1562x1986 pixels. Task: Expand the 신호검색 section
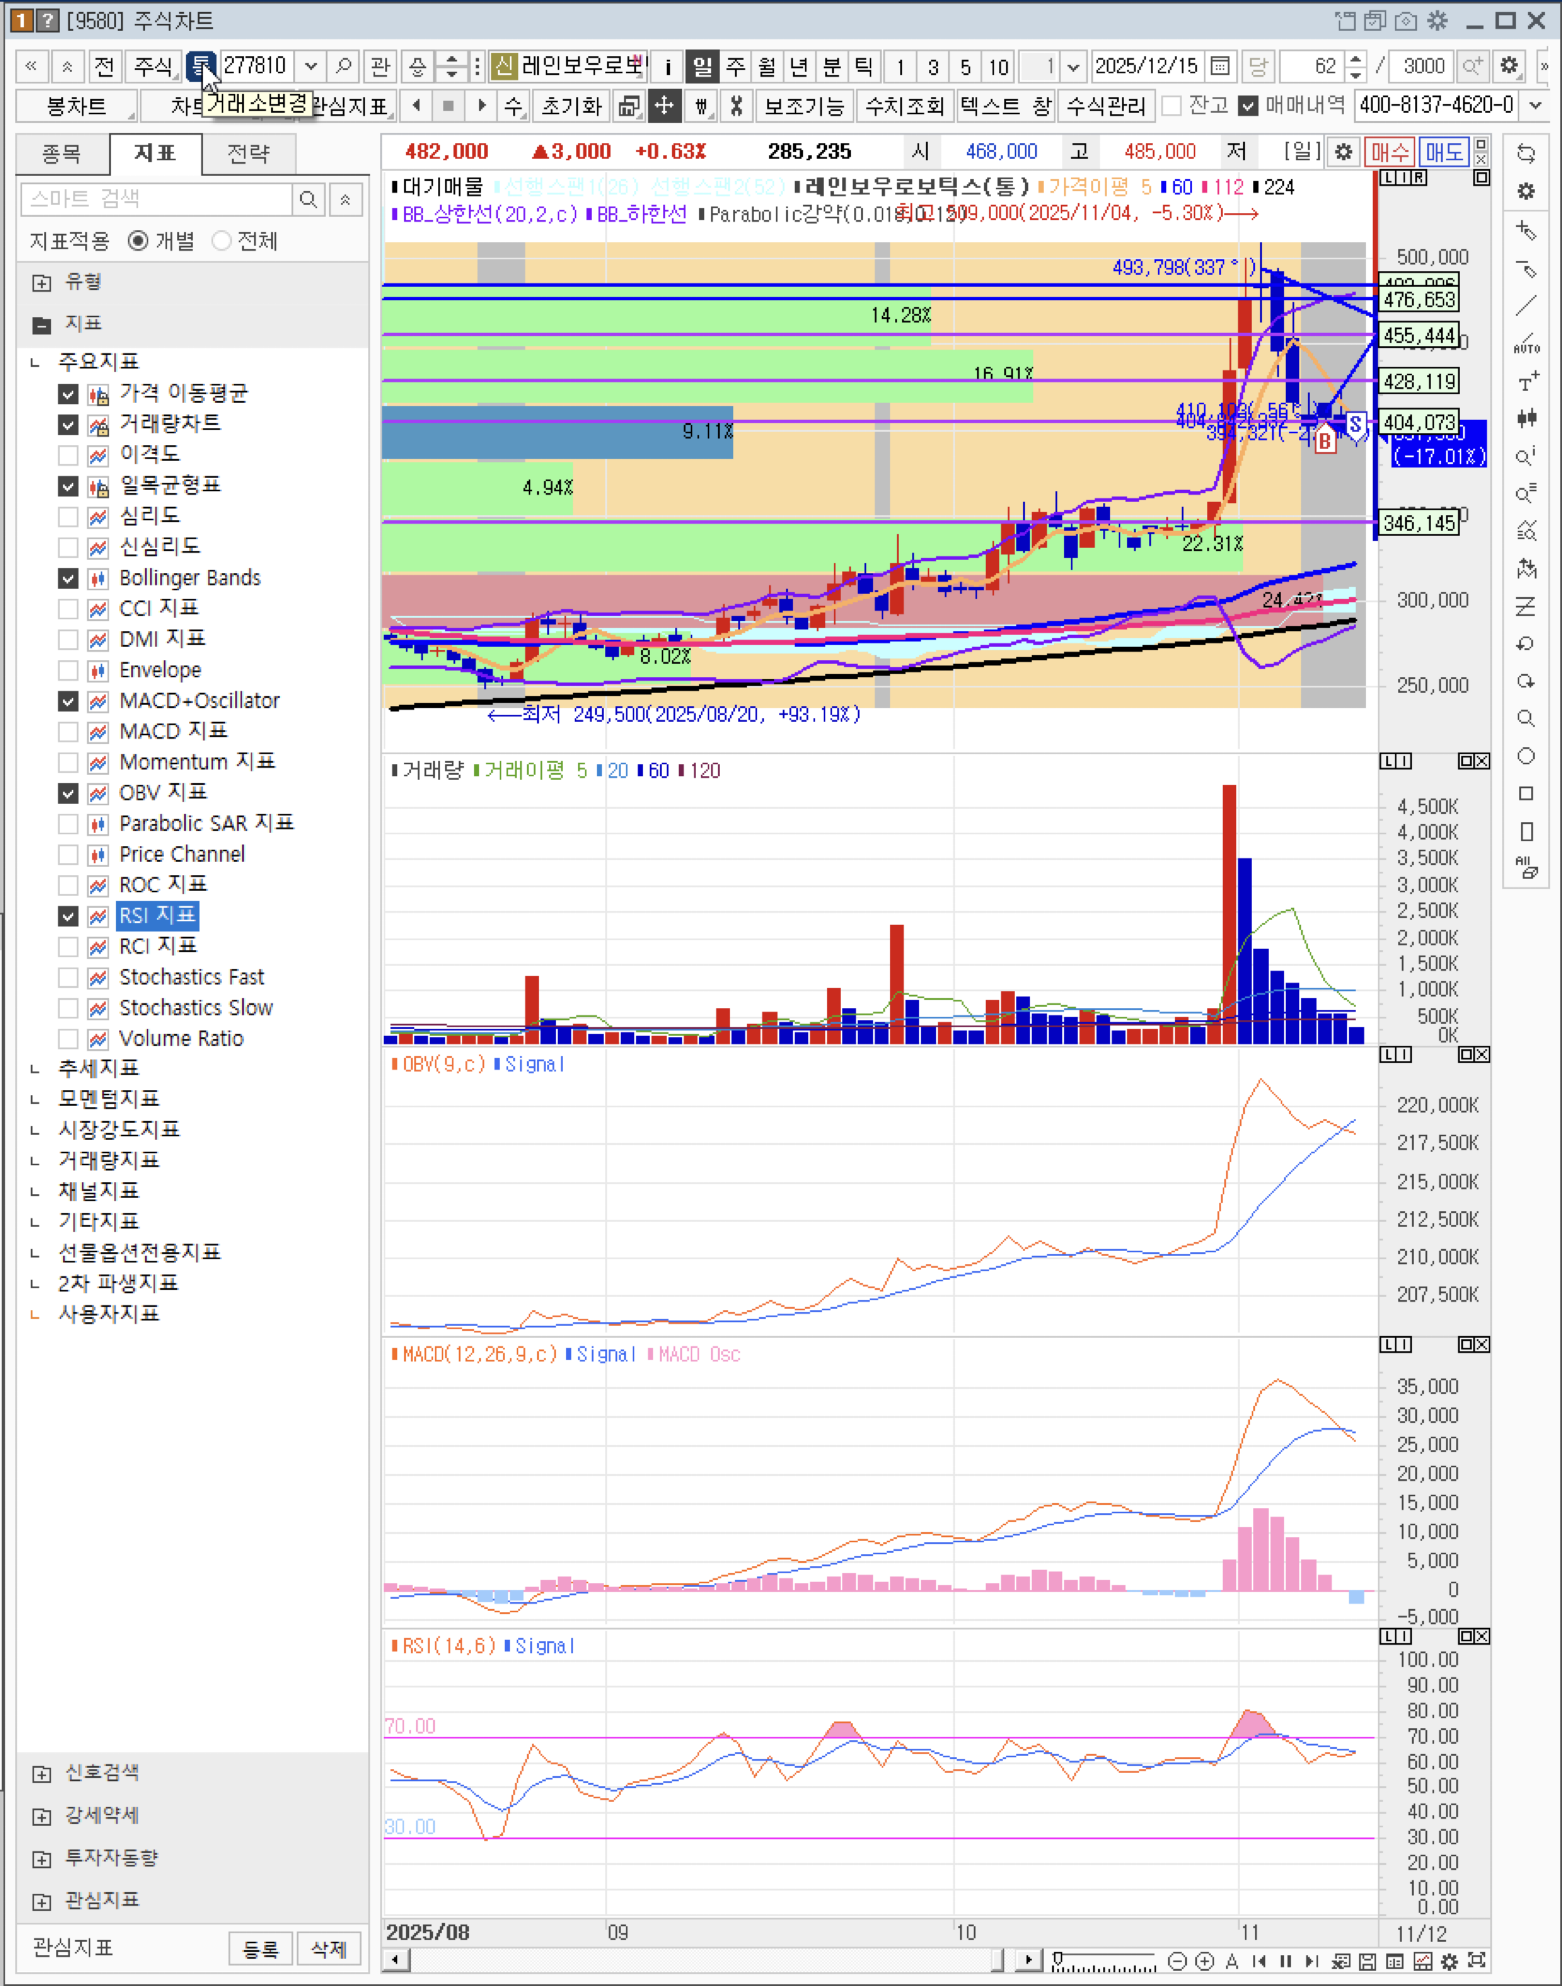click(42, 1773)
